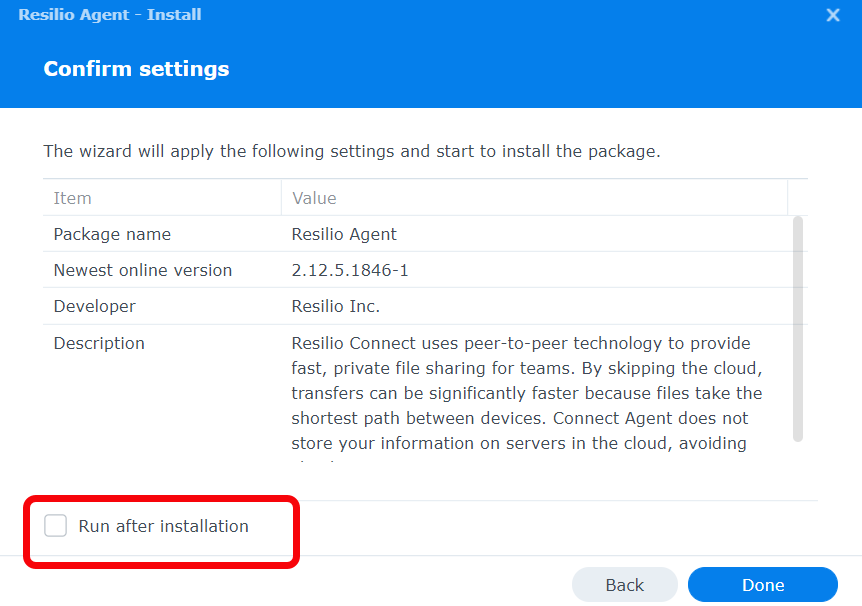This screenshot has width=862, height=606.
Task: Close the Resilio Agent Install dialog
Action: point(833,15)
